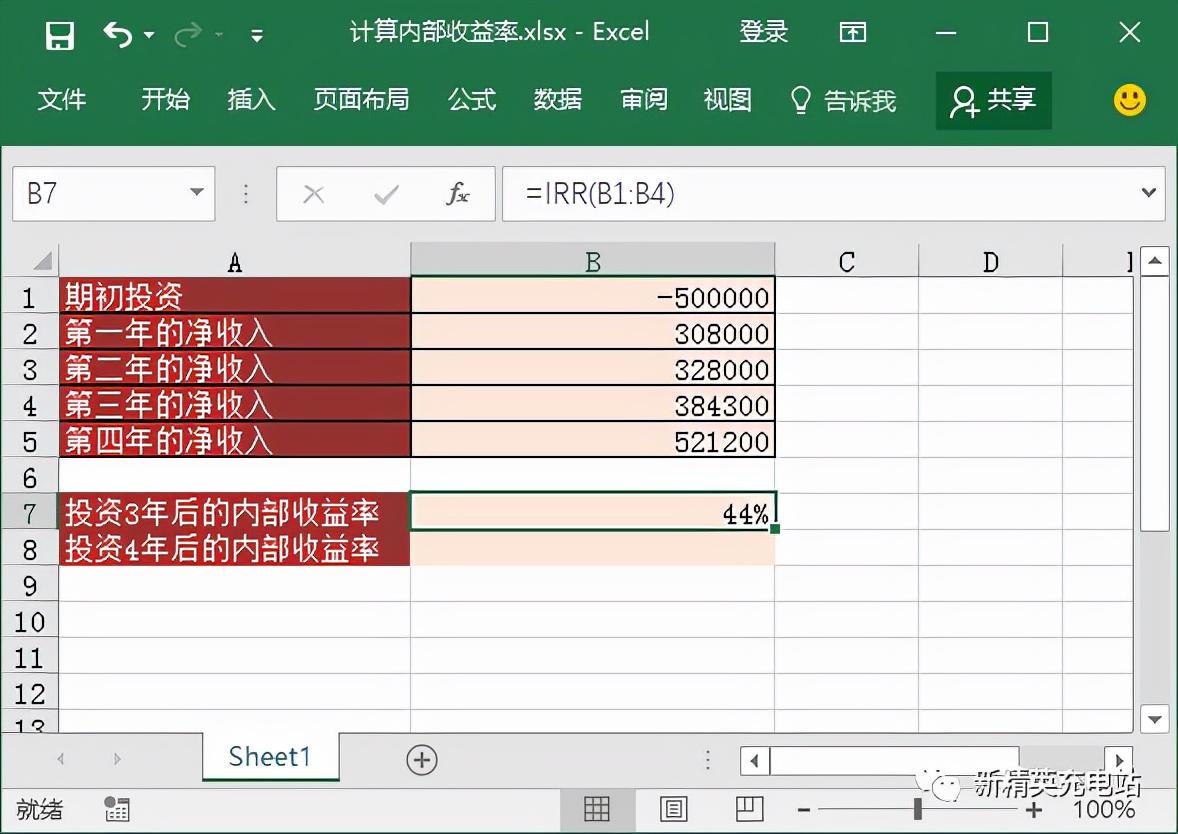Click the Insert Function (fx) icon
The height and width of the screenshot is (834, 1178).
(x=458, y=194)
